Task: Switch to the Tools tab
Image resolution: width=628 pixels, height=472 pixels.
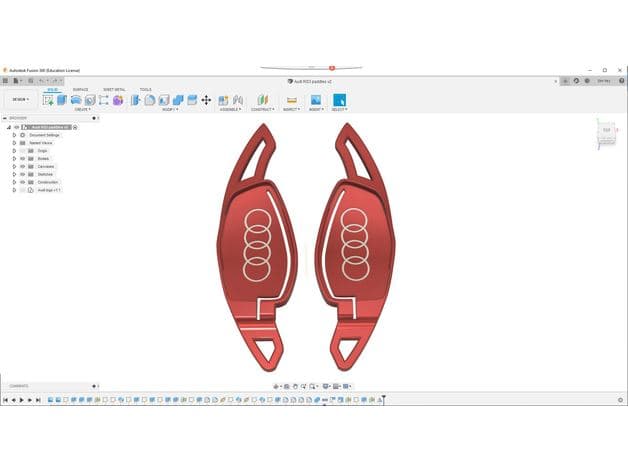Action: (x=145, y=89)
